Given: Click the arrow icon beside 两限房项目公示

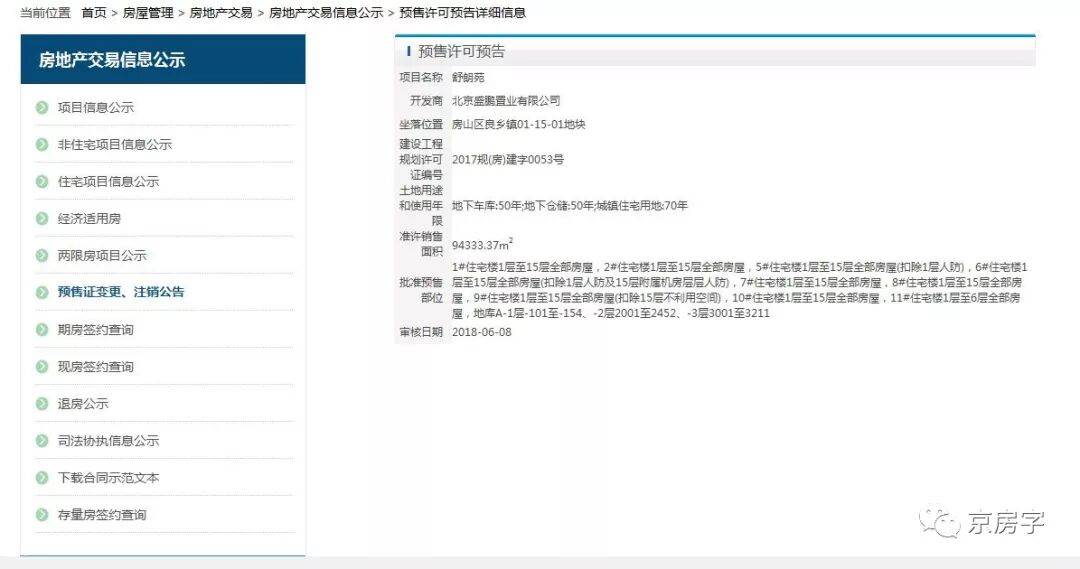Looking at the screenshot, I should [x=42, y=256].
